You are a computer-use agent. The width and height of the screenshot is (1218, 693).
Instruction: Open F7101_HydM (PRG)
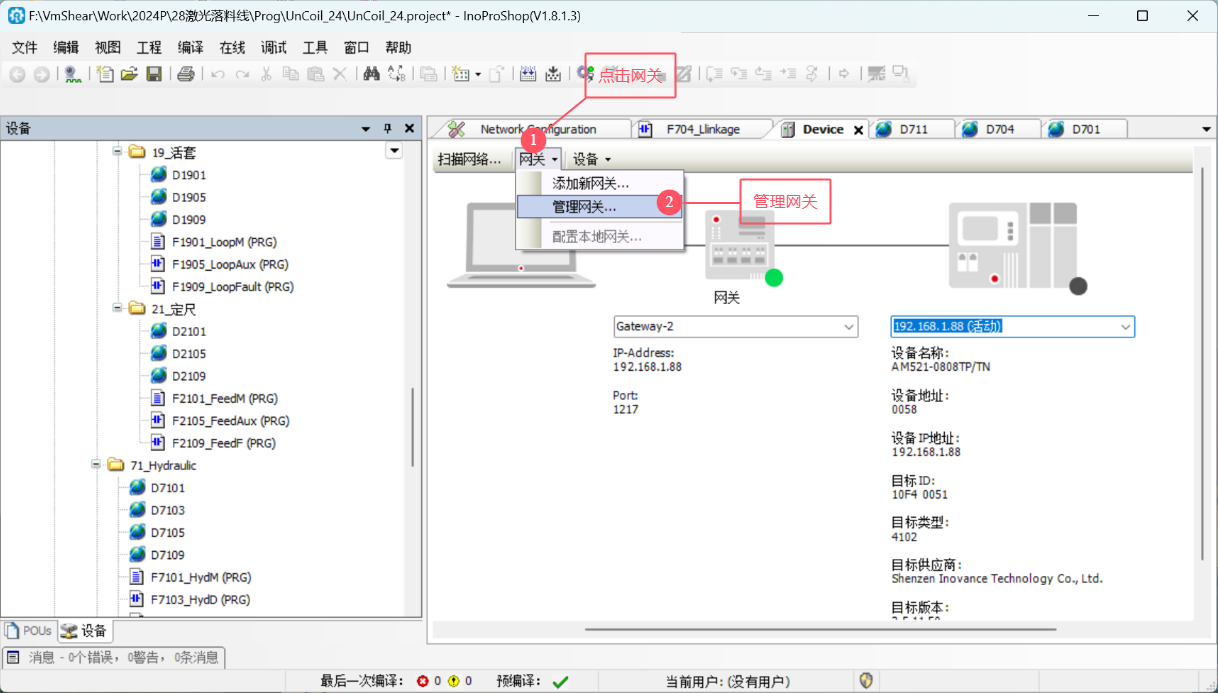190,577
